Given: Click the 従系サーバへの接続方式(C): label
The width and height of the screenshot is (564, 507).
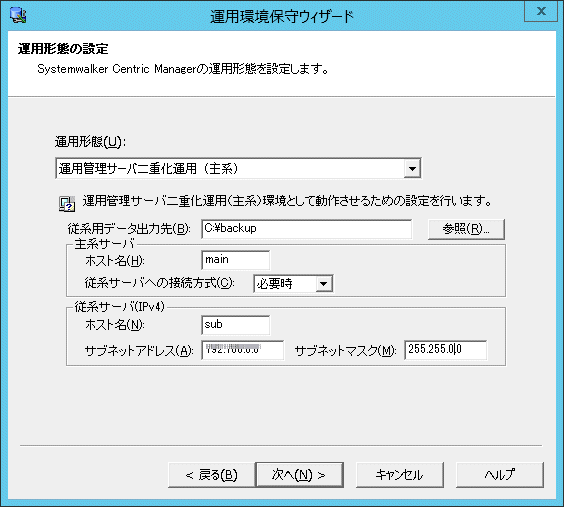Looking at the screenshot, I should coord(159,283).
